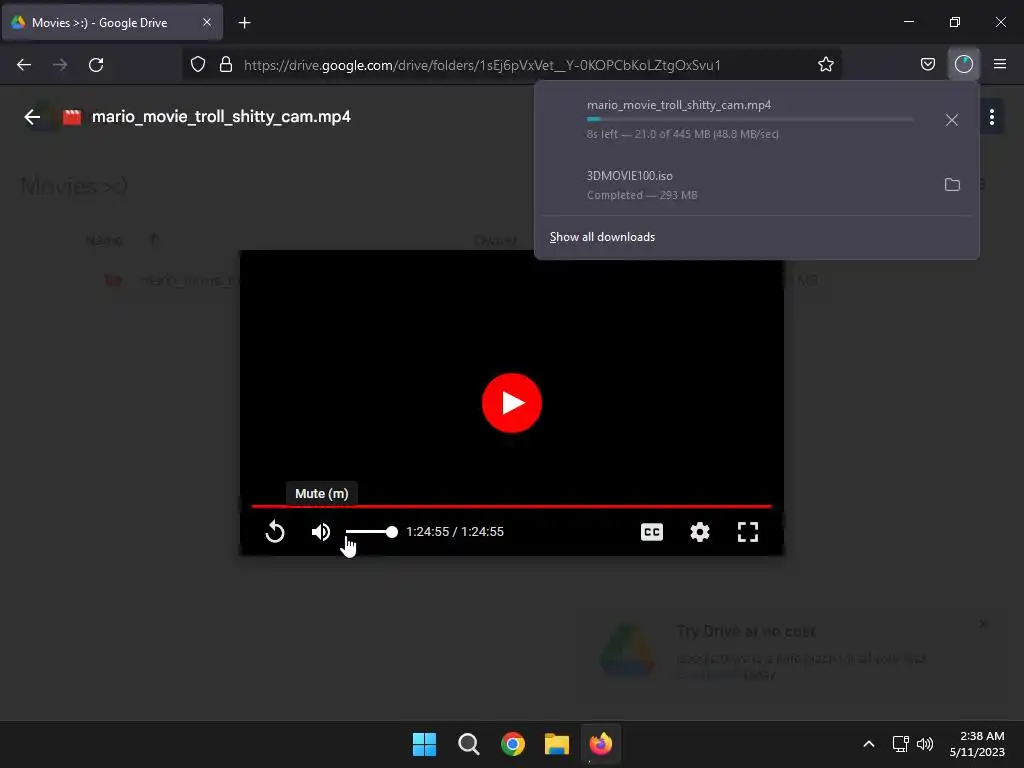Launch Chrome from taskbar
1024x768 pixels.
pyautogui.click(x=513, y=744)
